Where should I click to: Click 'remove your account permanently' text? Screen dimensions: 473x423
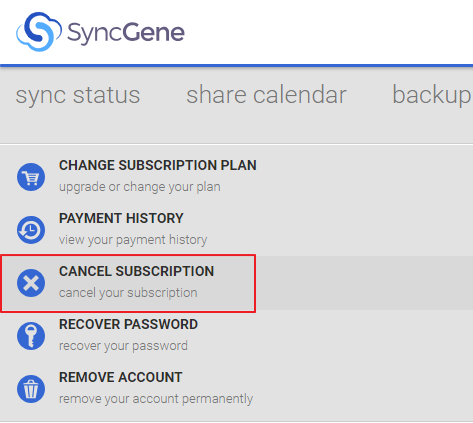[156, 399]
